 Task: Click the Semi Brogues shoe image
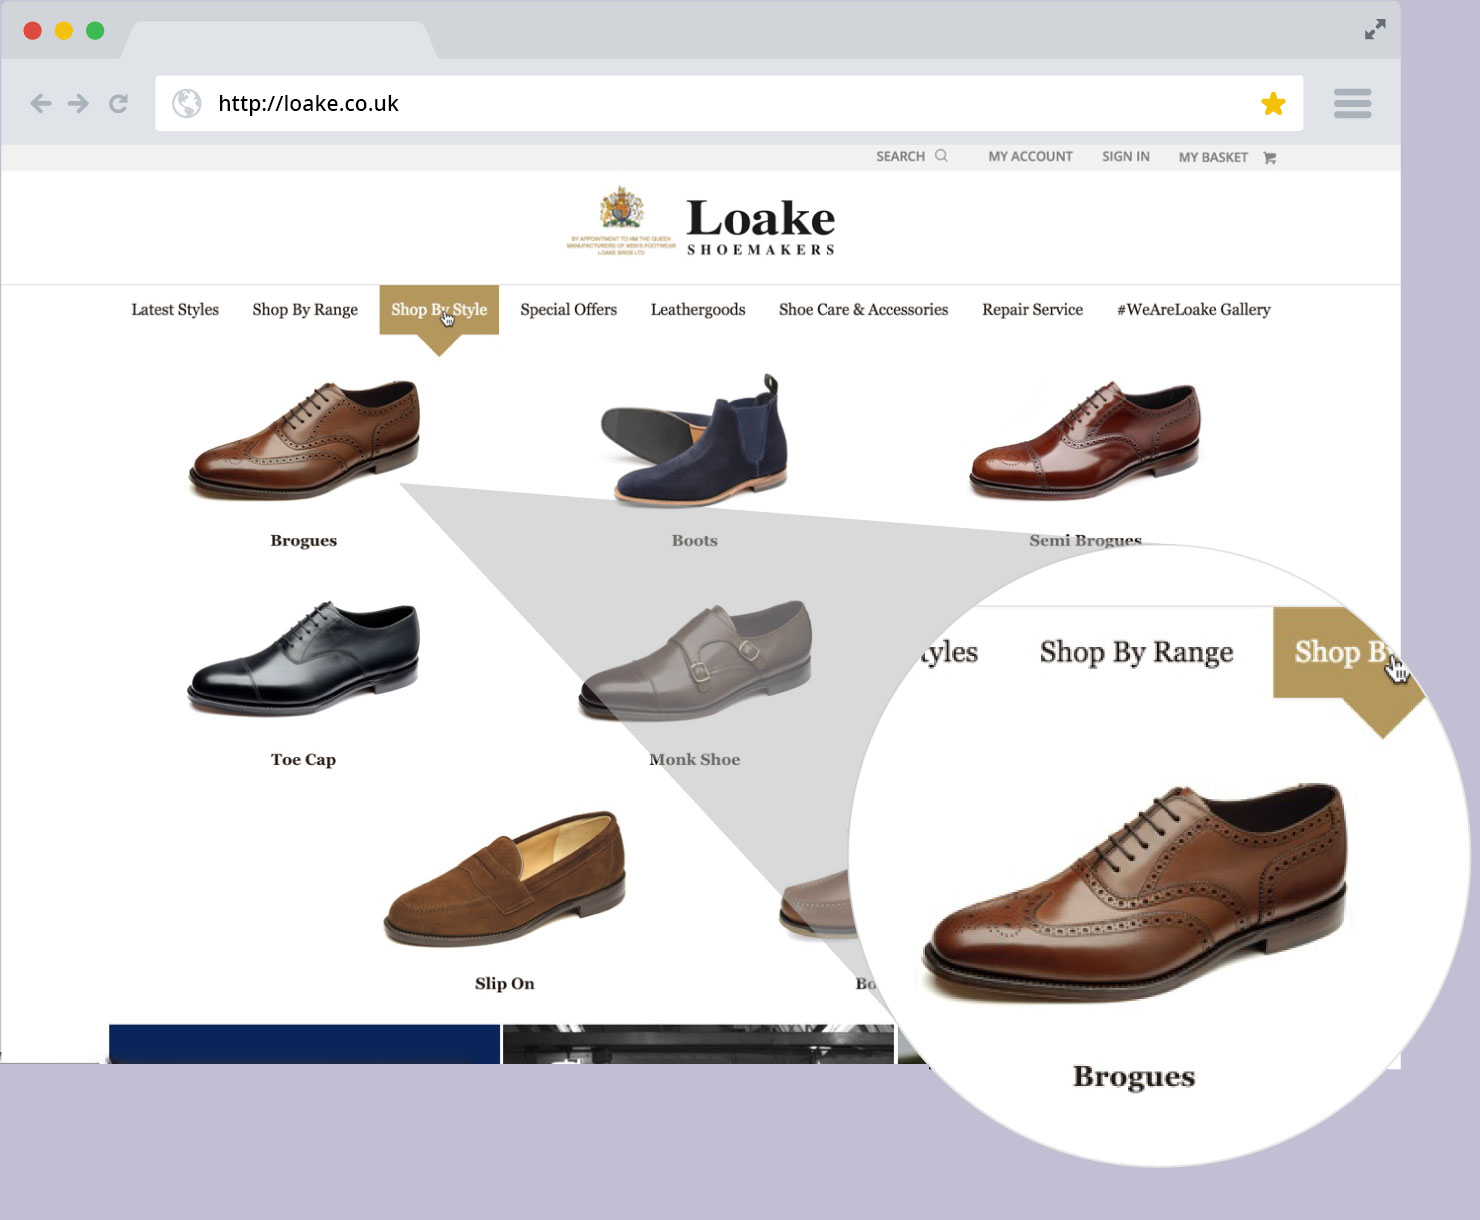pos(1085,439)
